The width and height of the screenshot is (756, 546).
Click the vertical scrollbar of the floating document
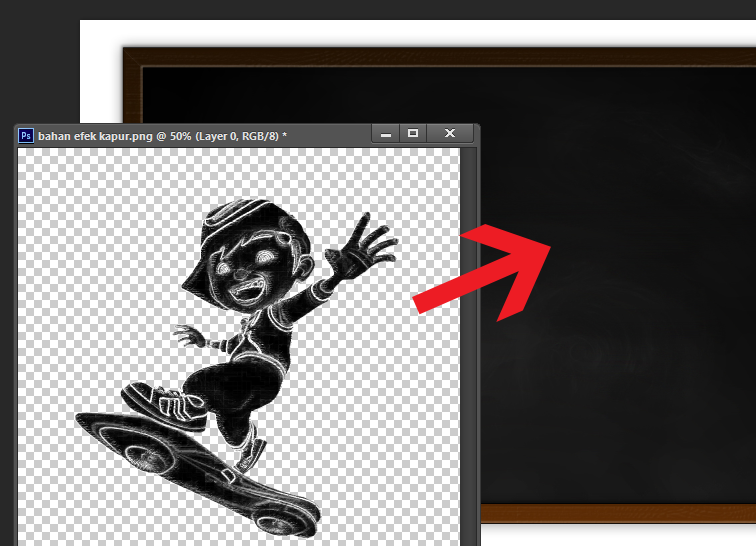(x=468, y=347)
